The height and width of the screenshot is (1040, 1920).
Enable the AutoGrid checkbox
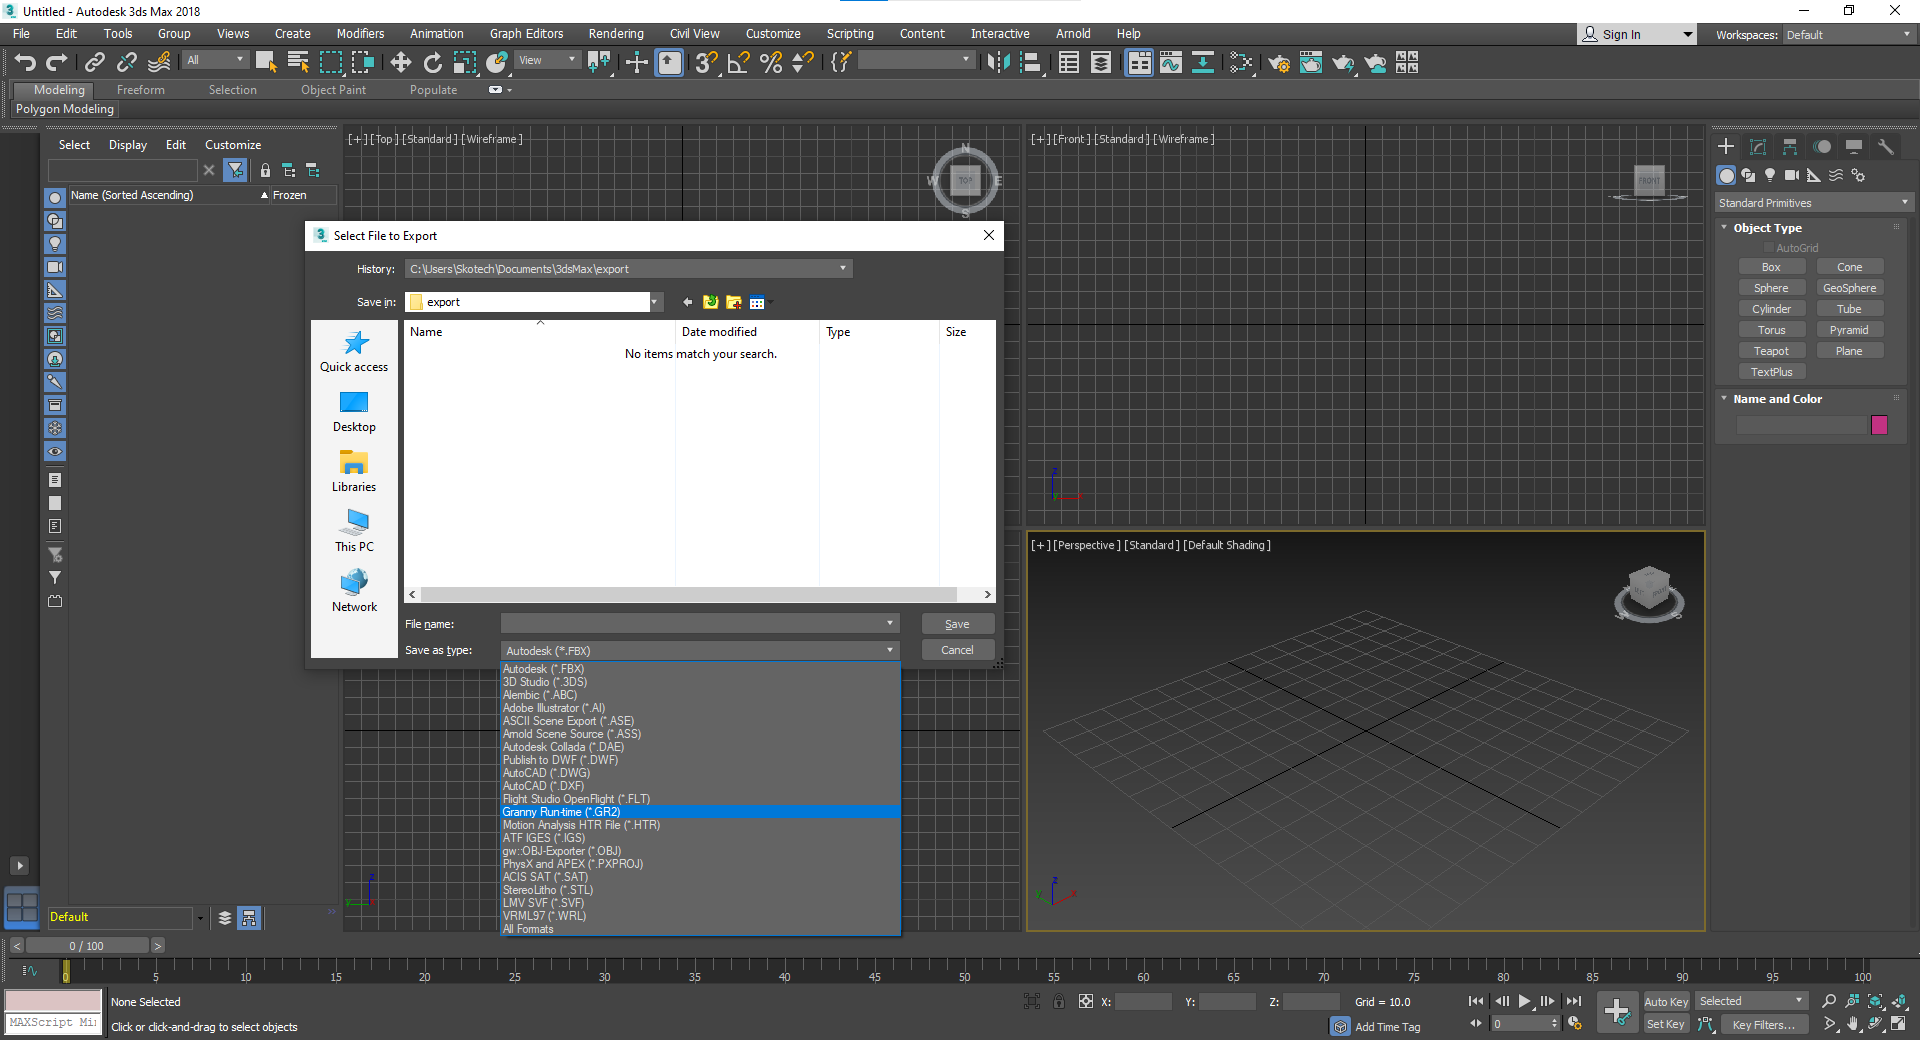click(1769, 248)
